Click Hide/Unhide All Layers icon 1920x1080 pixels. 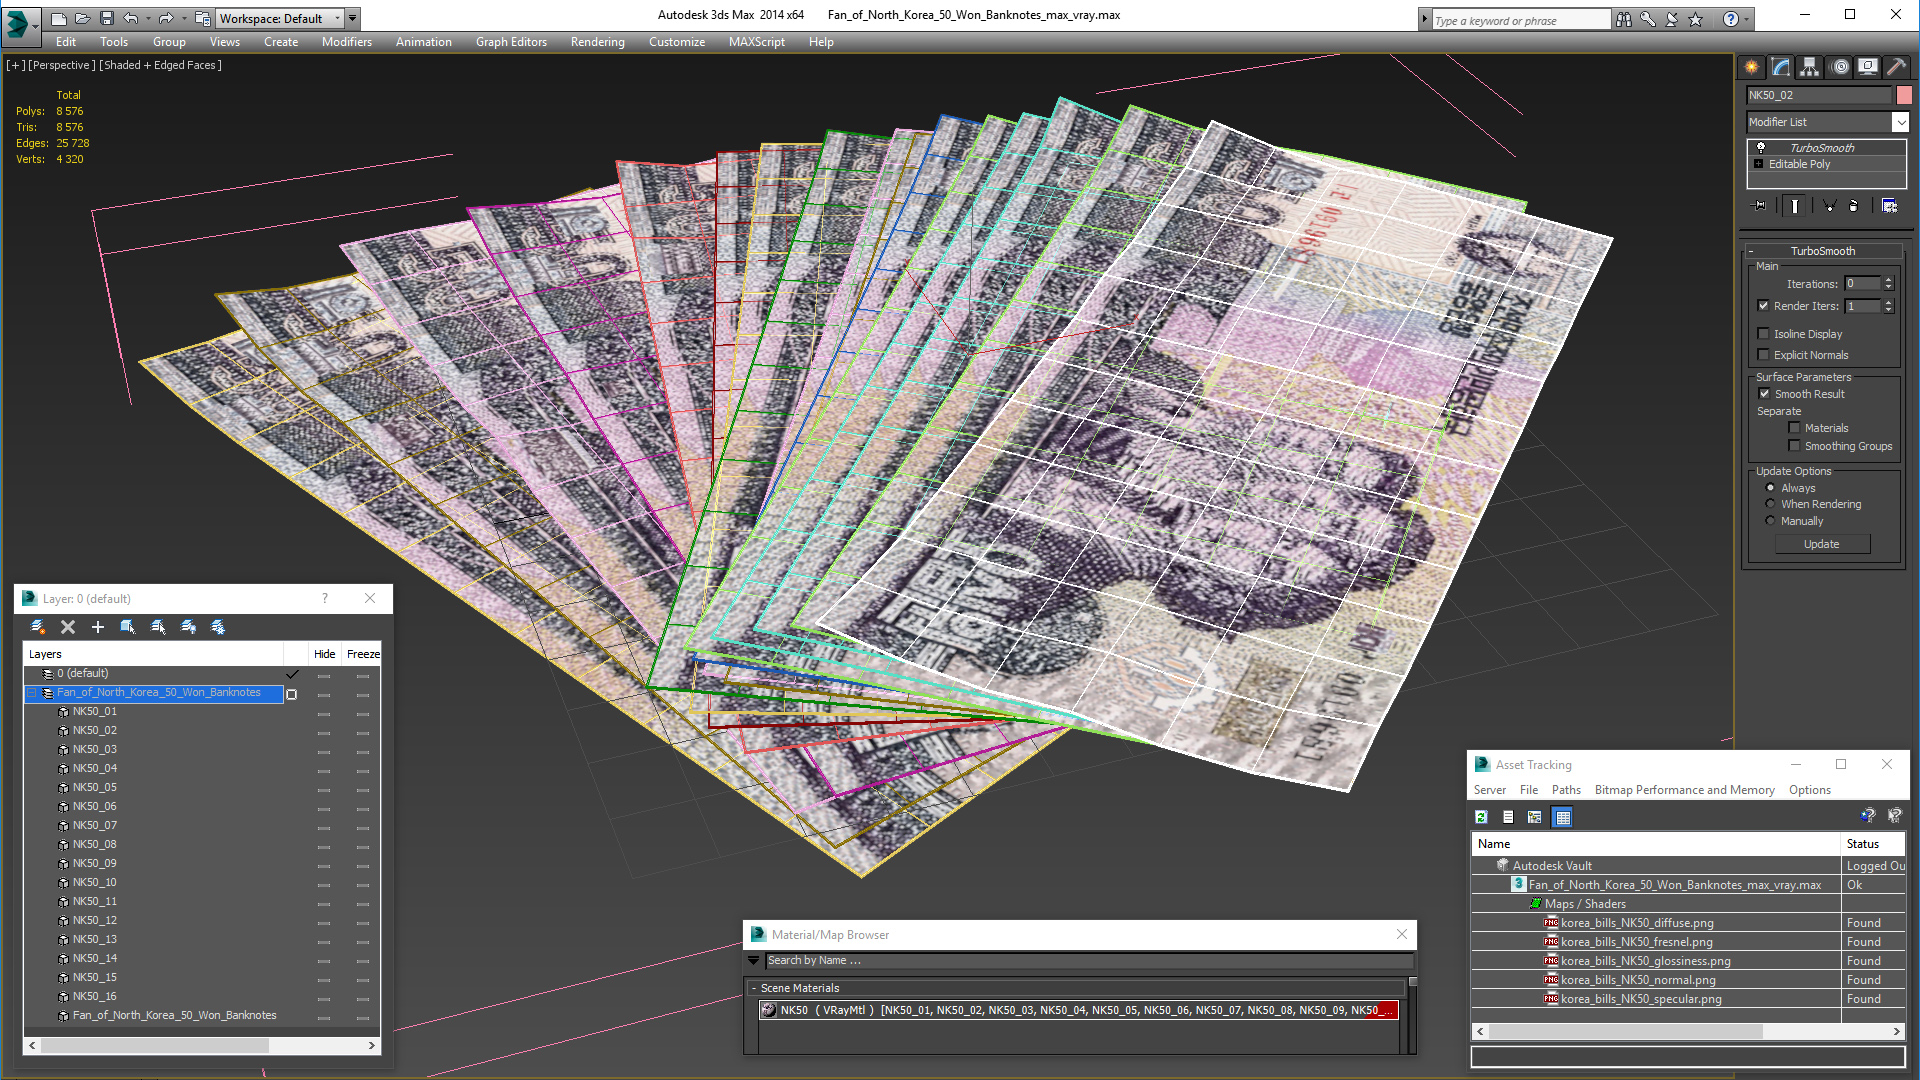click(x=188, y=627)
